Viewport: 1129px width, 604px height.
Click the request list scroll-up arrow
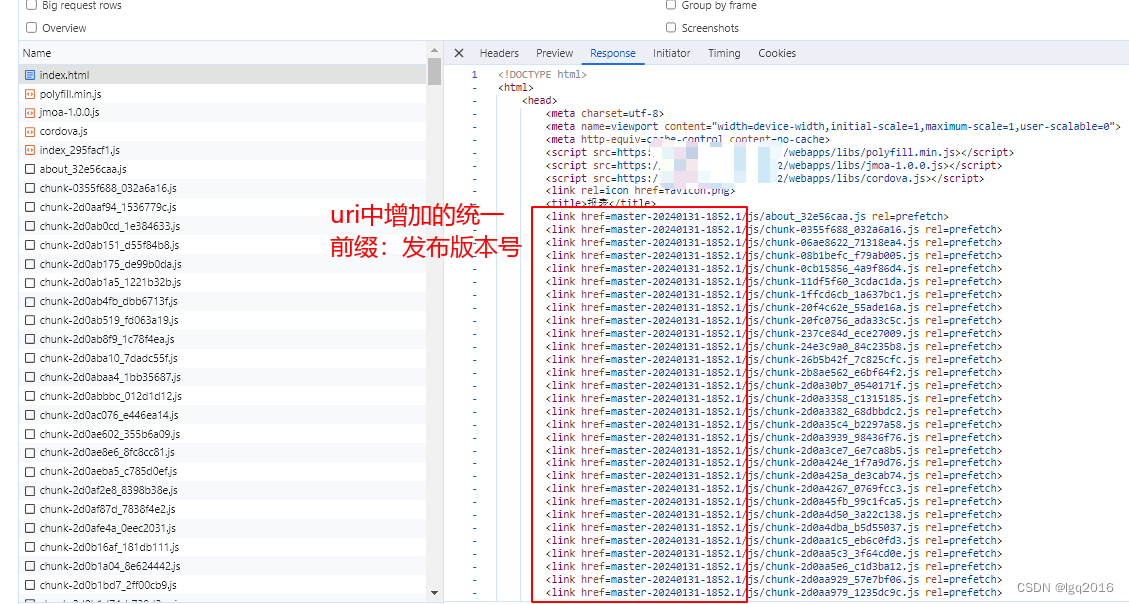(x=434, y=50)
